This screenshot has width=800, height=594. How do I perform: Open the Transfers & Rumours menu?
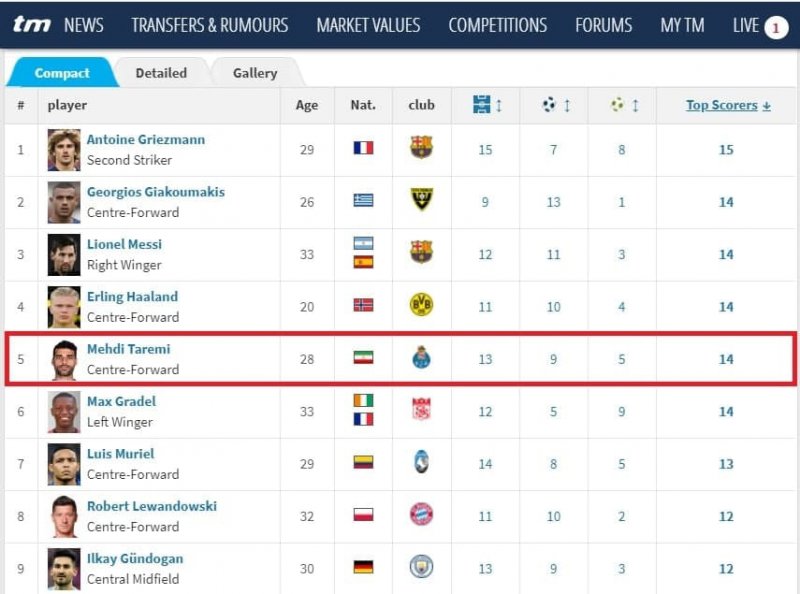point(209,25)
